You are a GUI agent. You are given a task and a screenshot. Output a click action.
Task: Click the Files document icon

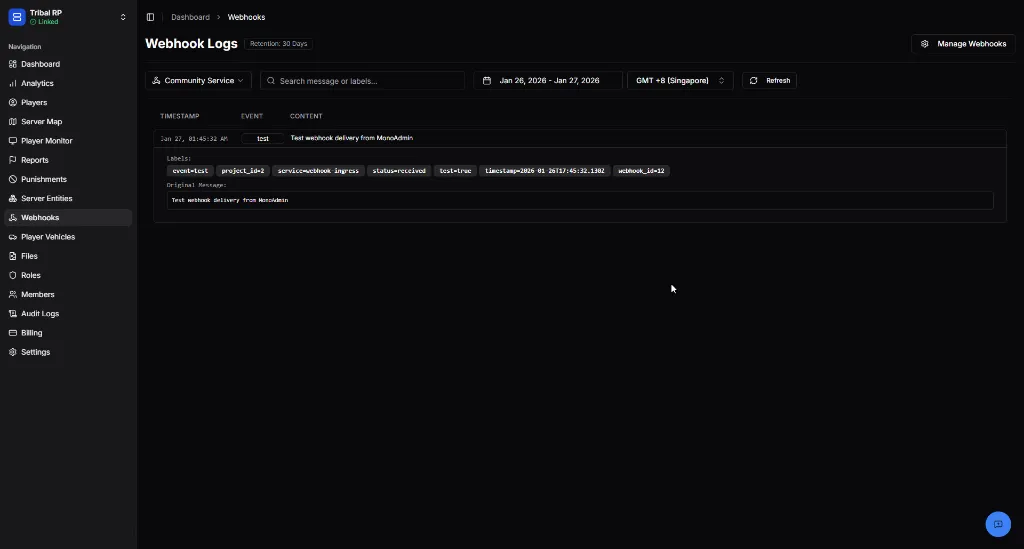click(12, 256)
